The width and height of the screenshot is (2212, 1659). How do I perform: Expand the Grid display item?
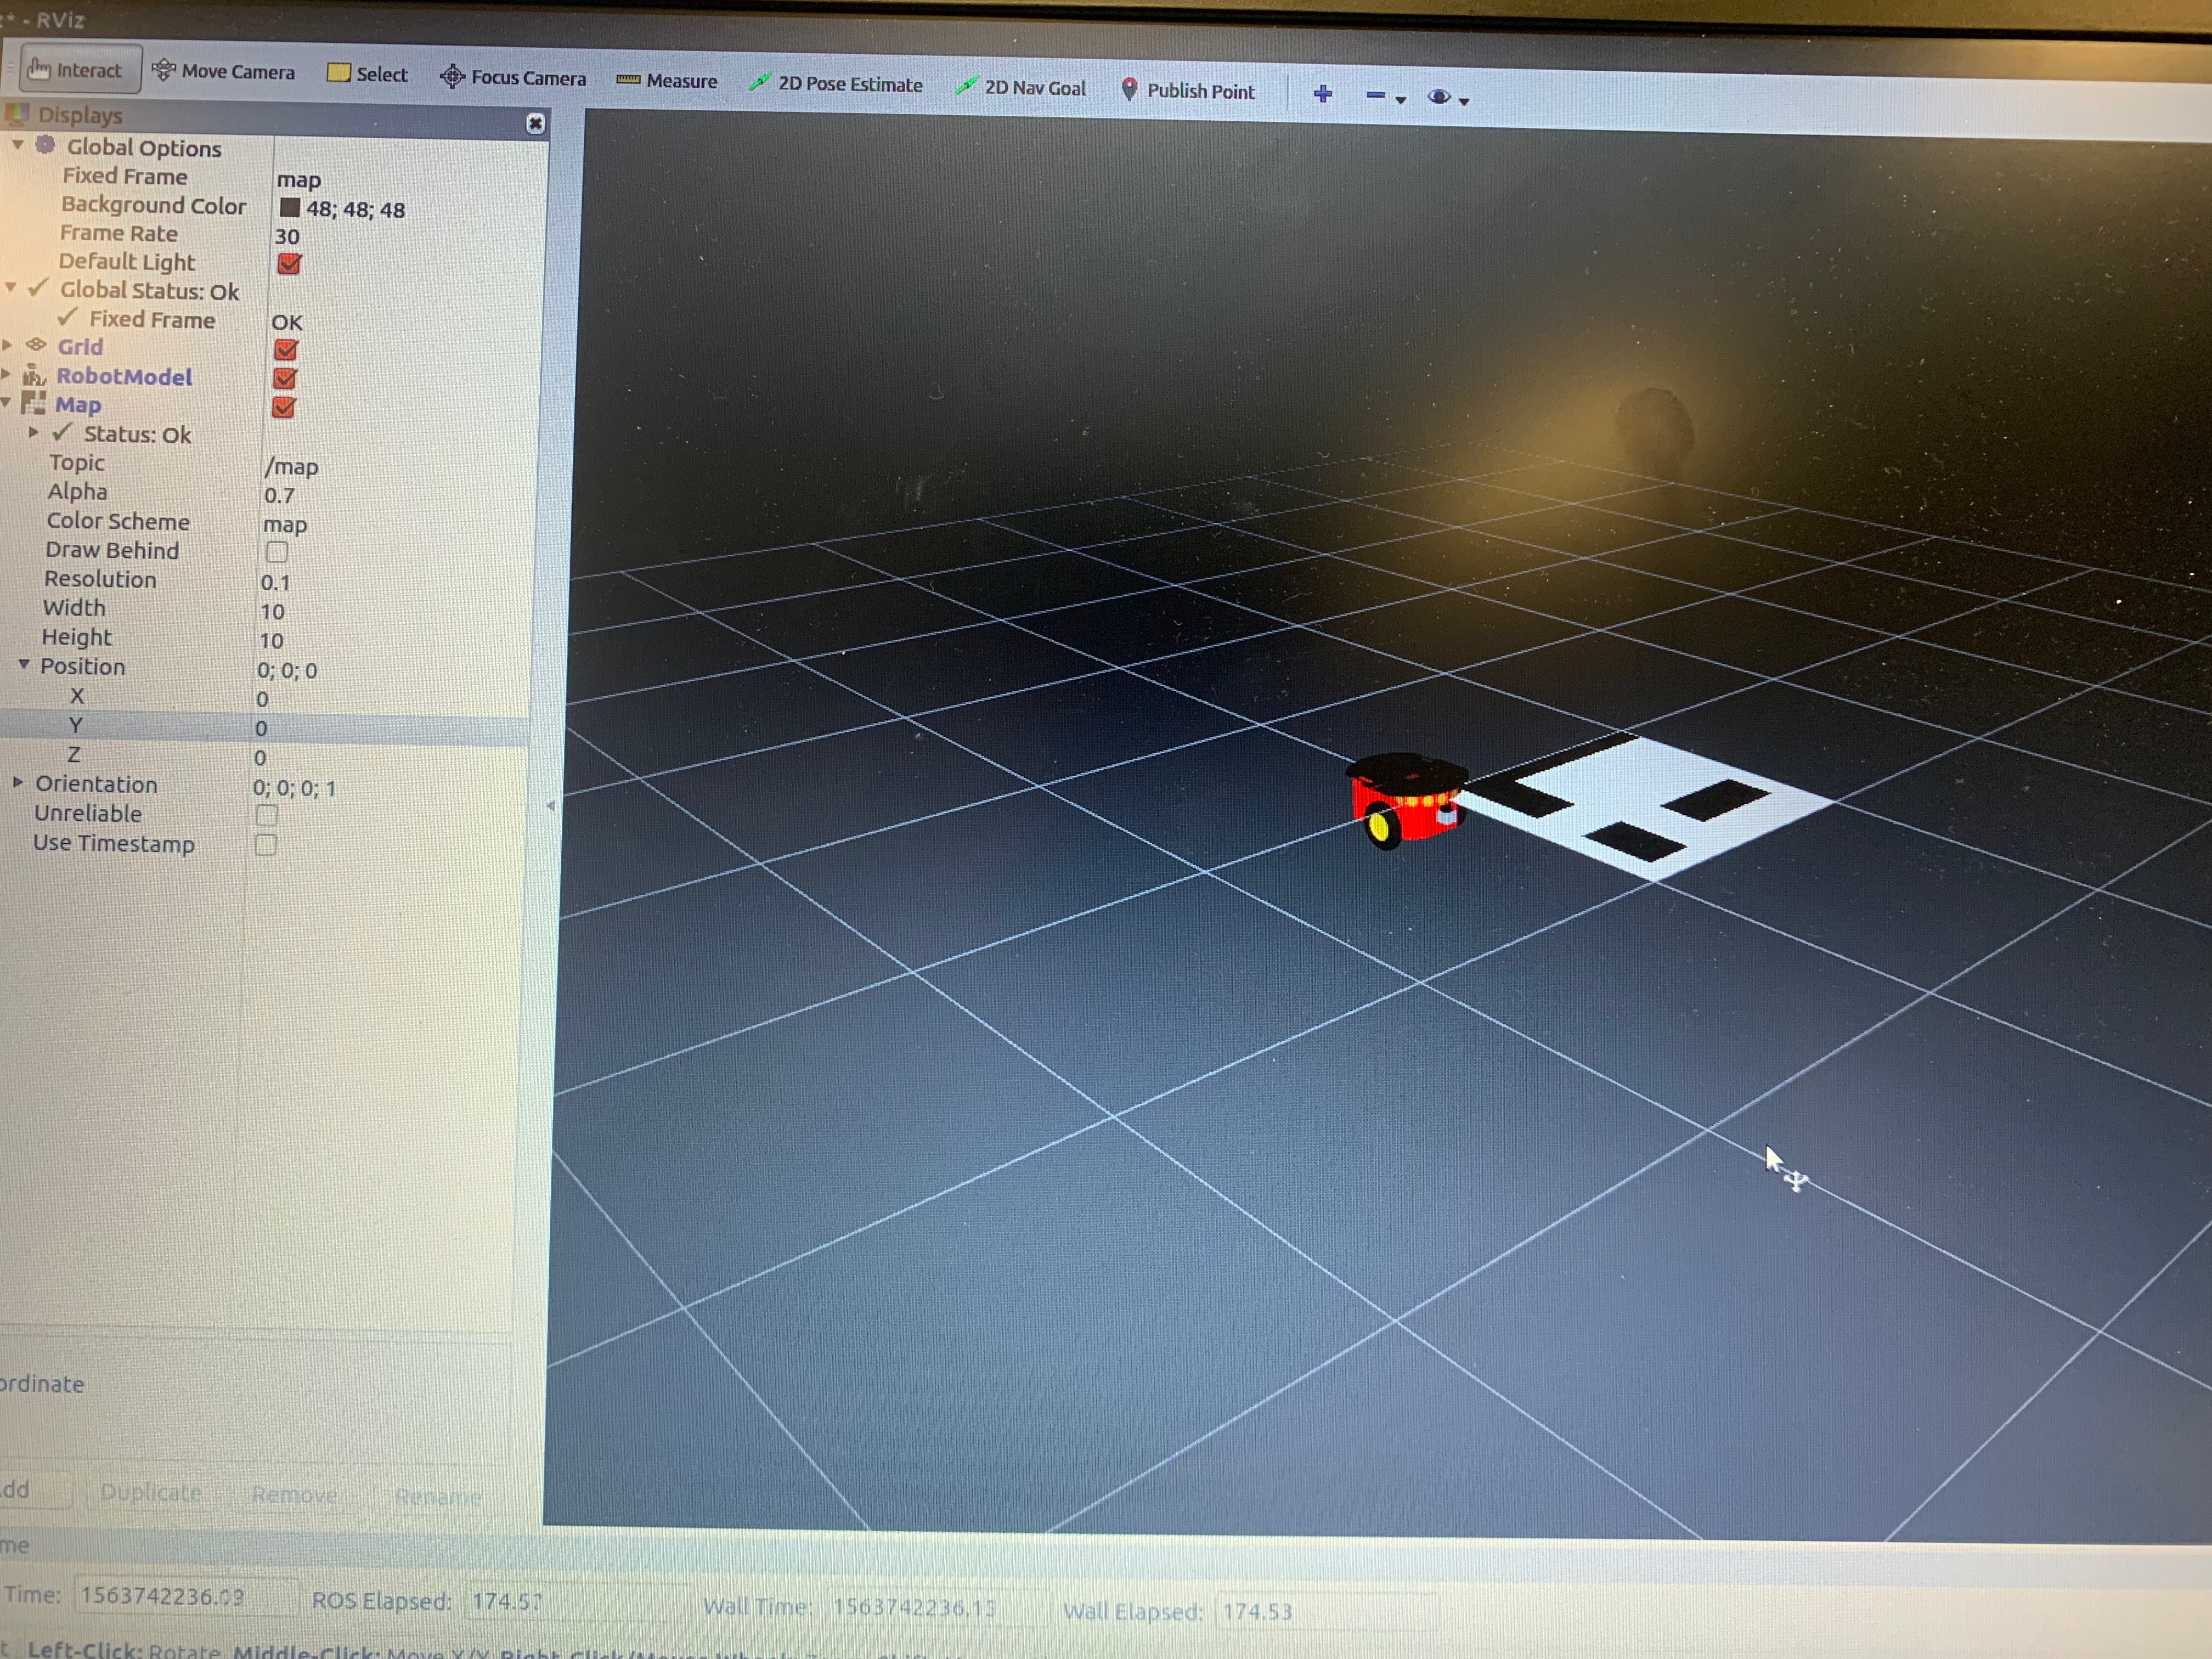point(7,345)
